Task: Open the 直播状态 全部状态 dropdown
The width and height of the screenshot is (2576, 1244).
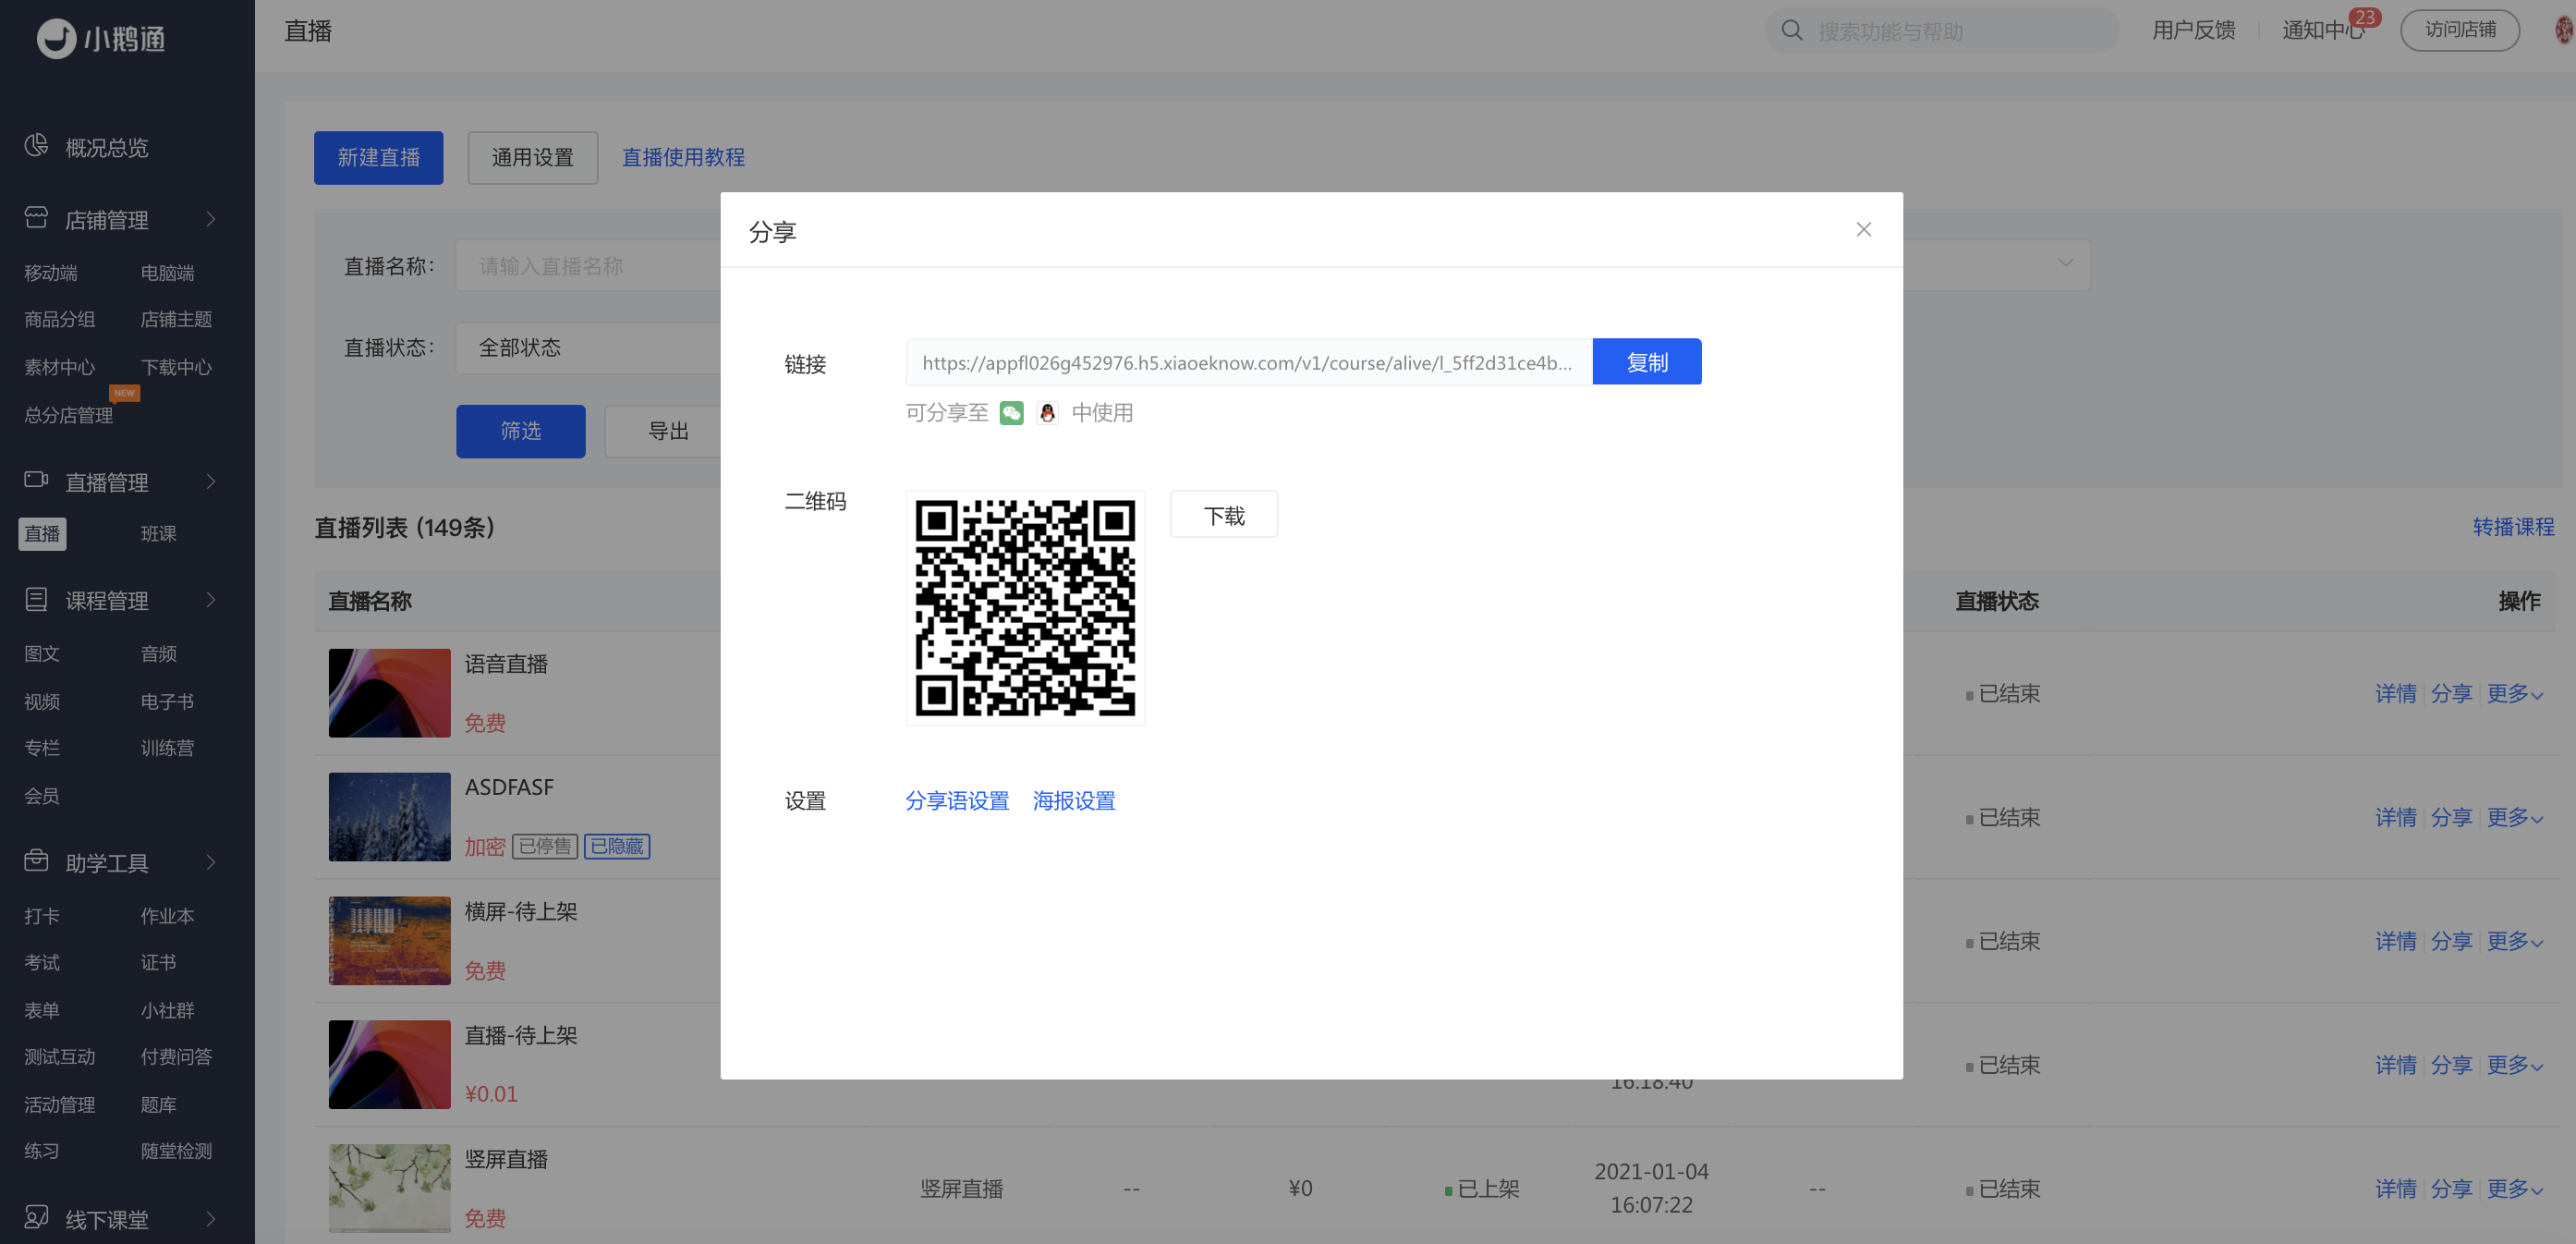Action: 588,348
